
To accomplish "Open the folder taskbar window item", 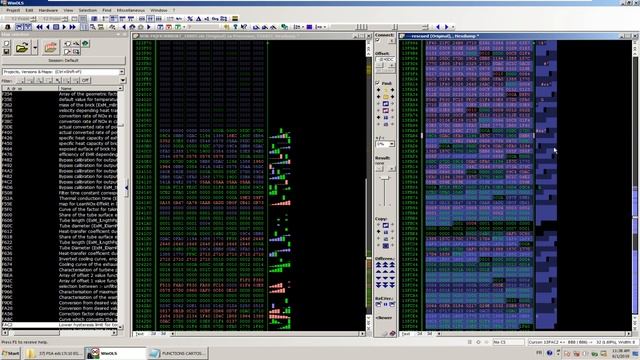I will coord(53,353).
